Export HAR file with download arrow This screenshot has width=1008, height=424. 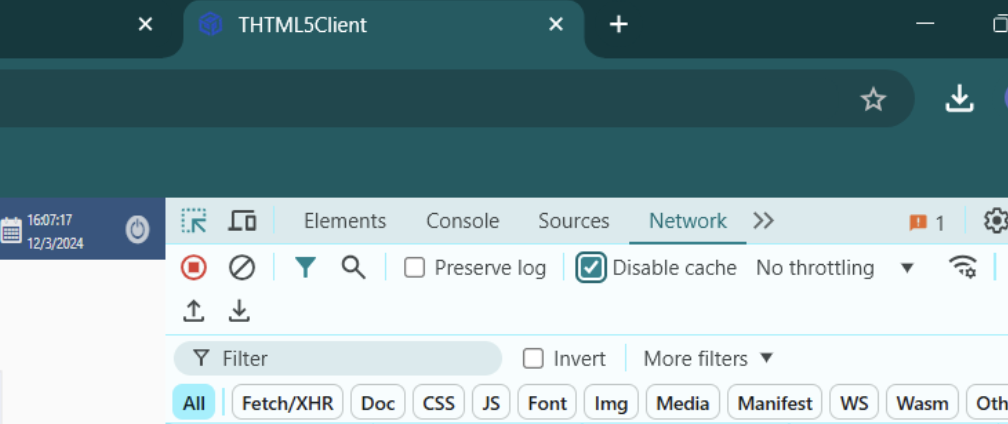pos(239,311)
